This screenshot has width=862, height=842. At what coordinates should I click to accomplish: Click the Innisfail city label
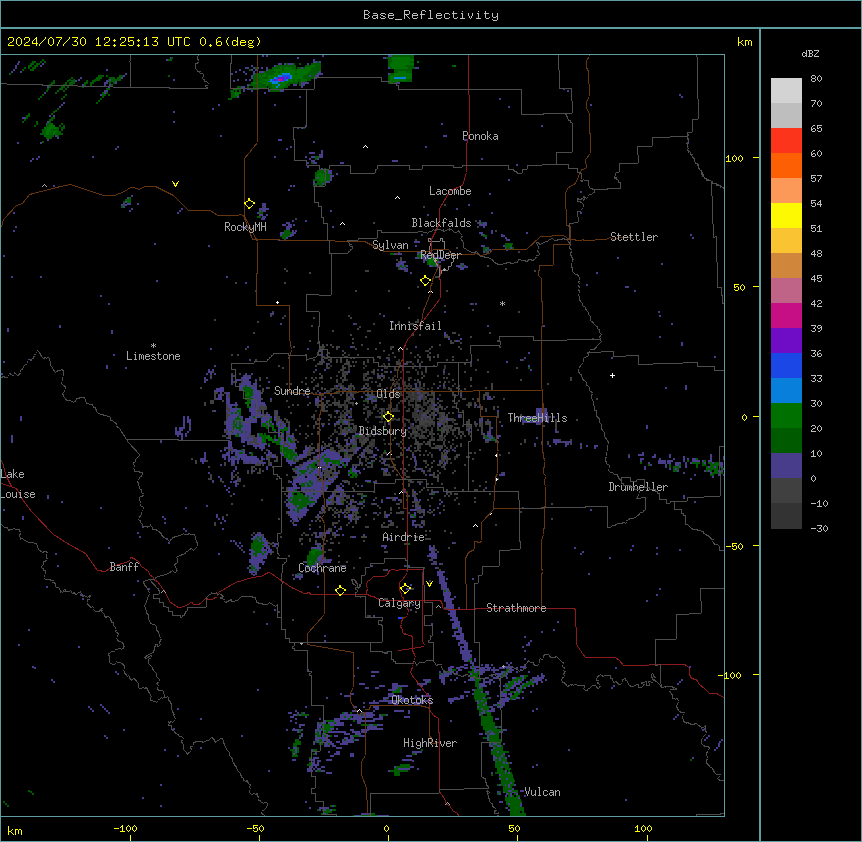(415, 326)
